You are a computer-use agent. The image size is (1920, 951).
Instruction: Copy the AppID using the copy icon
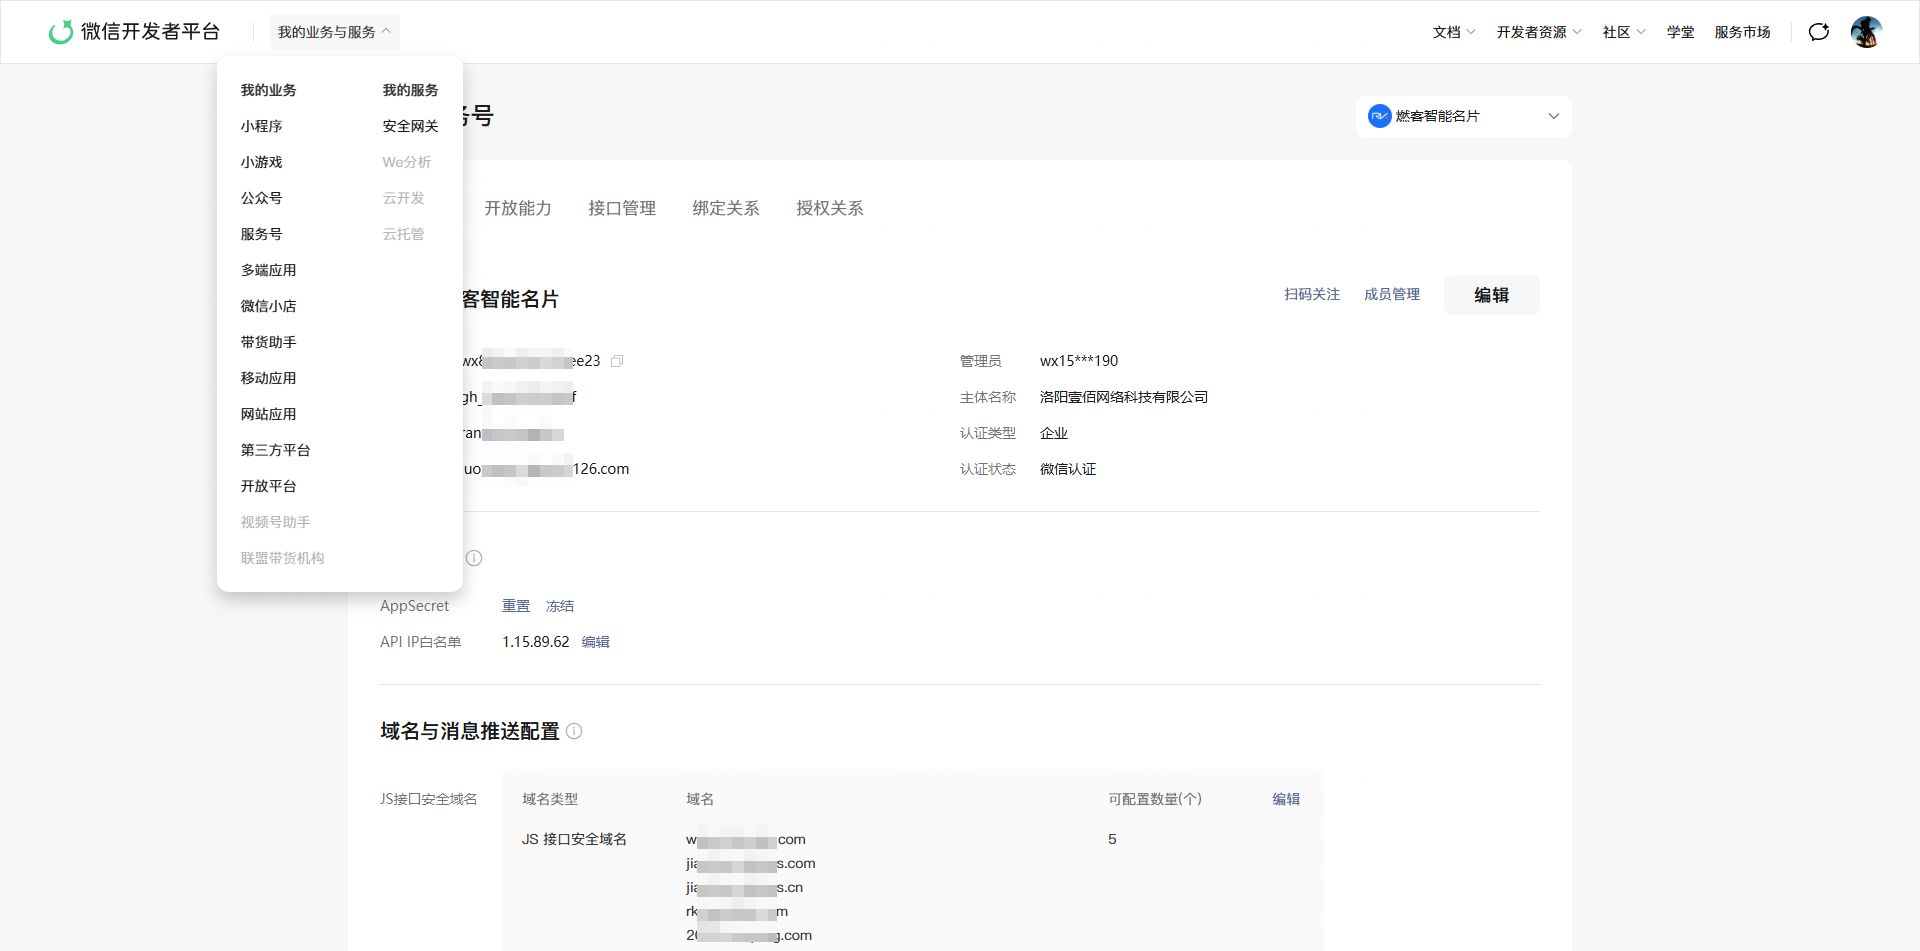[x=617, y=361]
